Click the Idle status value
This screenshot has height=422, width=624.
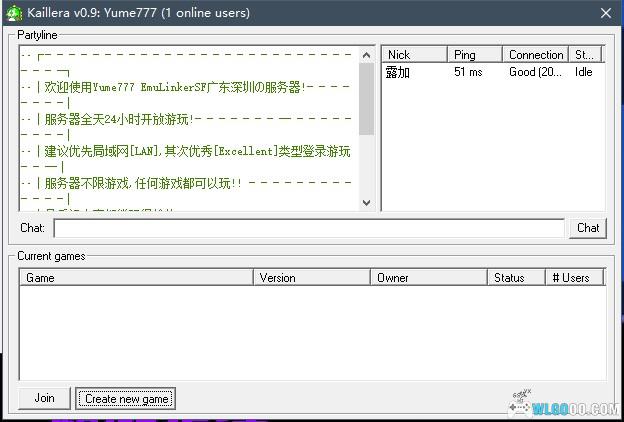coord(583,72)
